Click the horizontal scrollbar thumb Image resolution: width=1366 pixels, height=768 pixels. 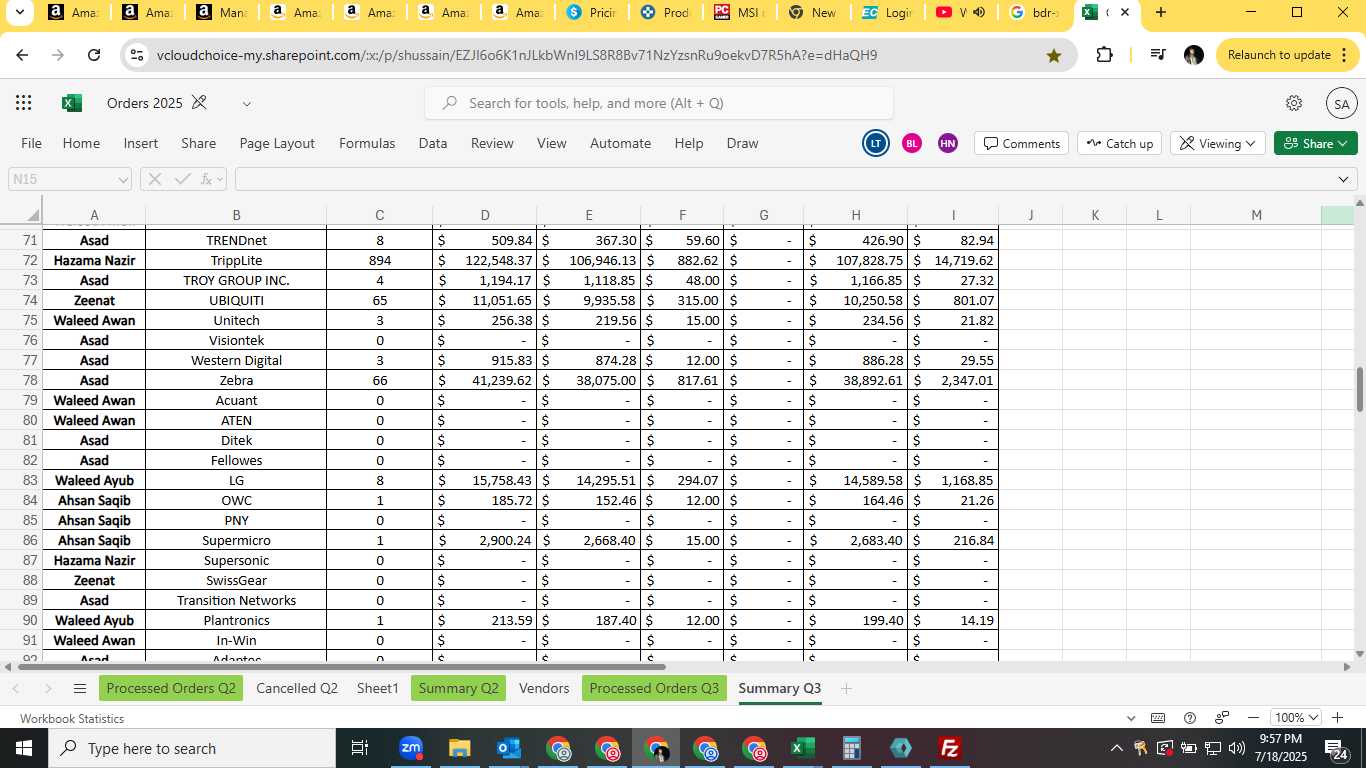(x=340, y=666)
